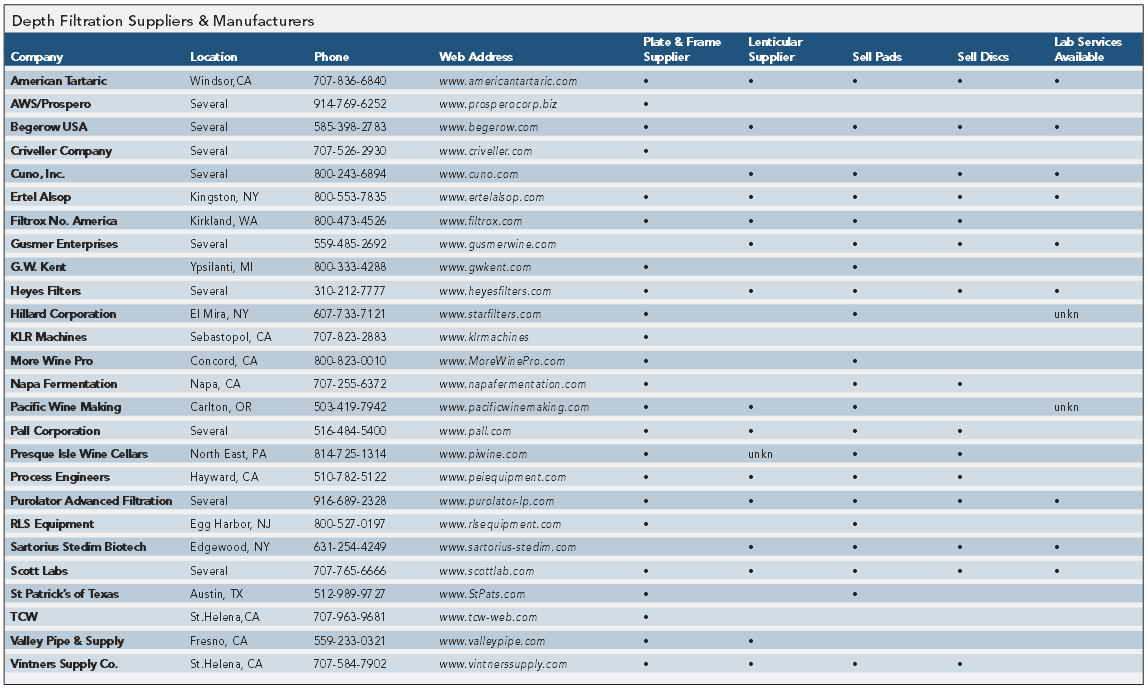
Task: Click the Location column header
Action: 213,57
